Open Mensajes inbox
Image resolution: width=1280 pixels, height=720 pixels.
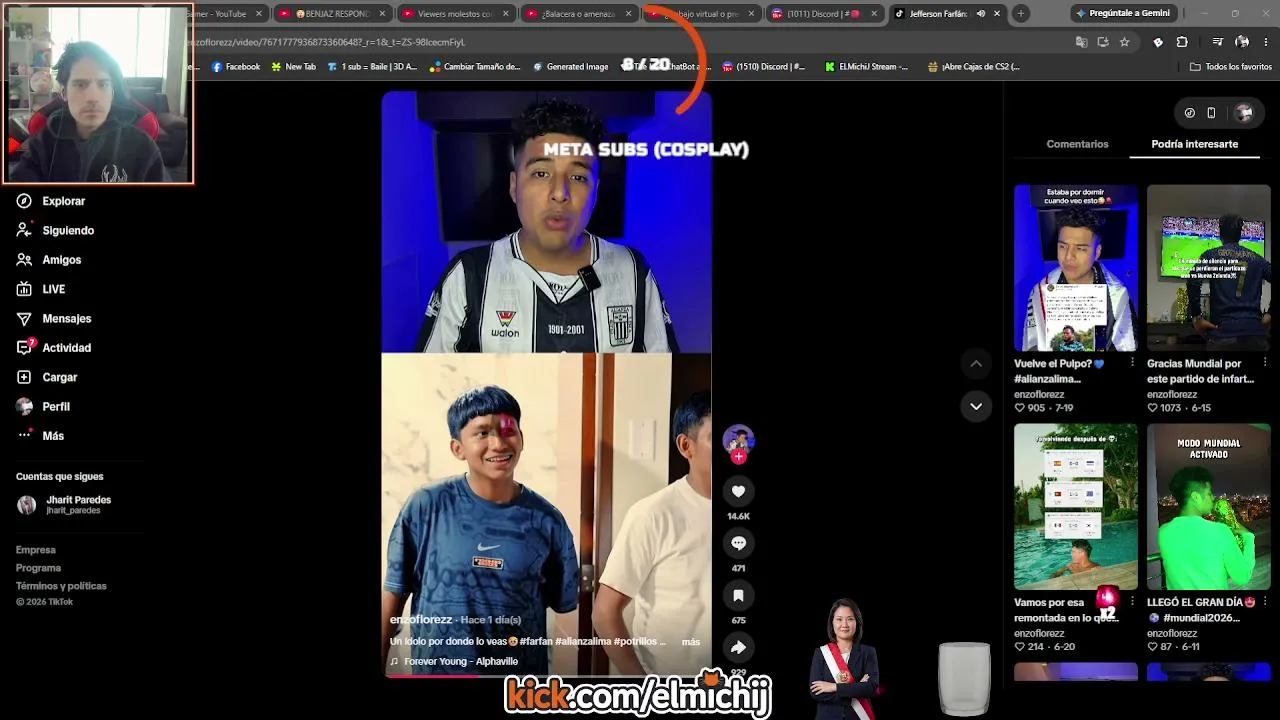[x=54, y=318]
